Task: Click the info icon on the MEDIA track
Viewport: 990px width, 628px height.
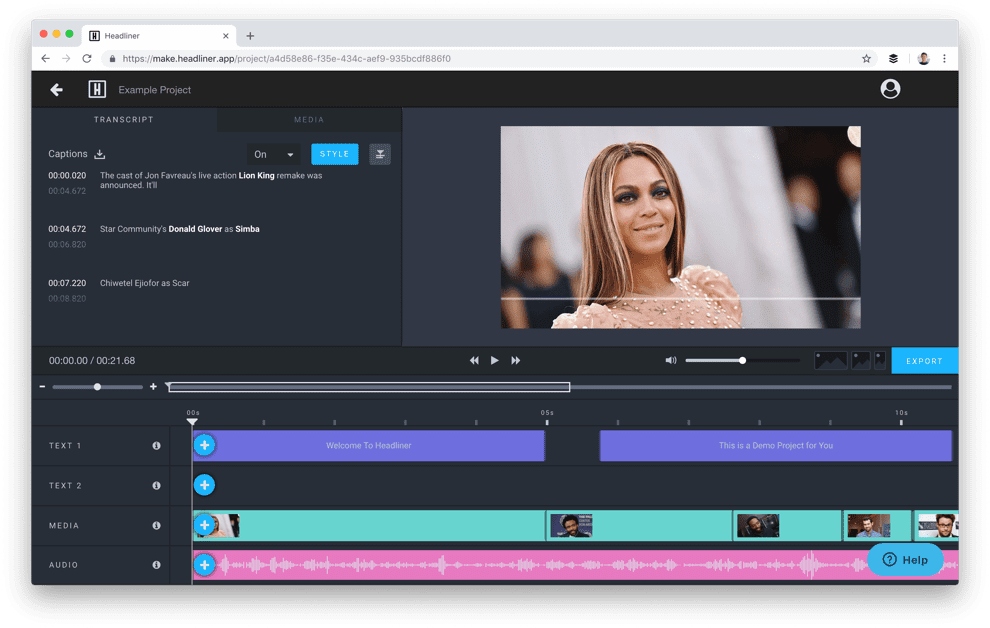Action: (x=156, y=525)
